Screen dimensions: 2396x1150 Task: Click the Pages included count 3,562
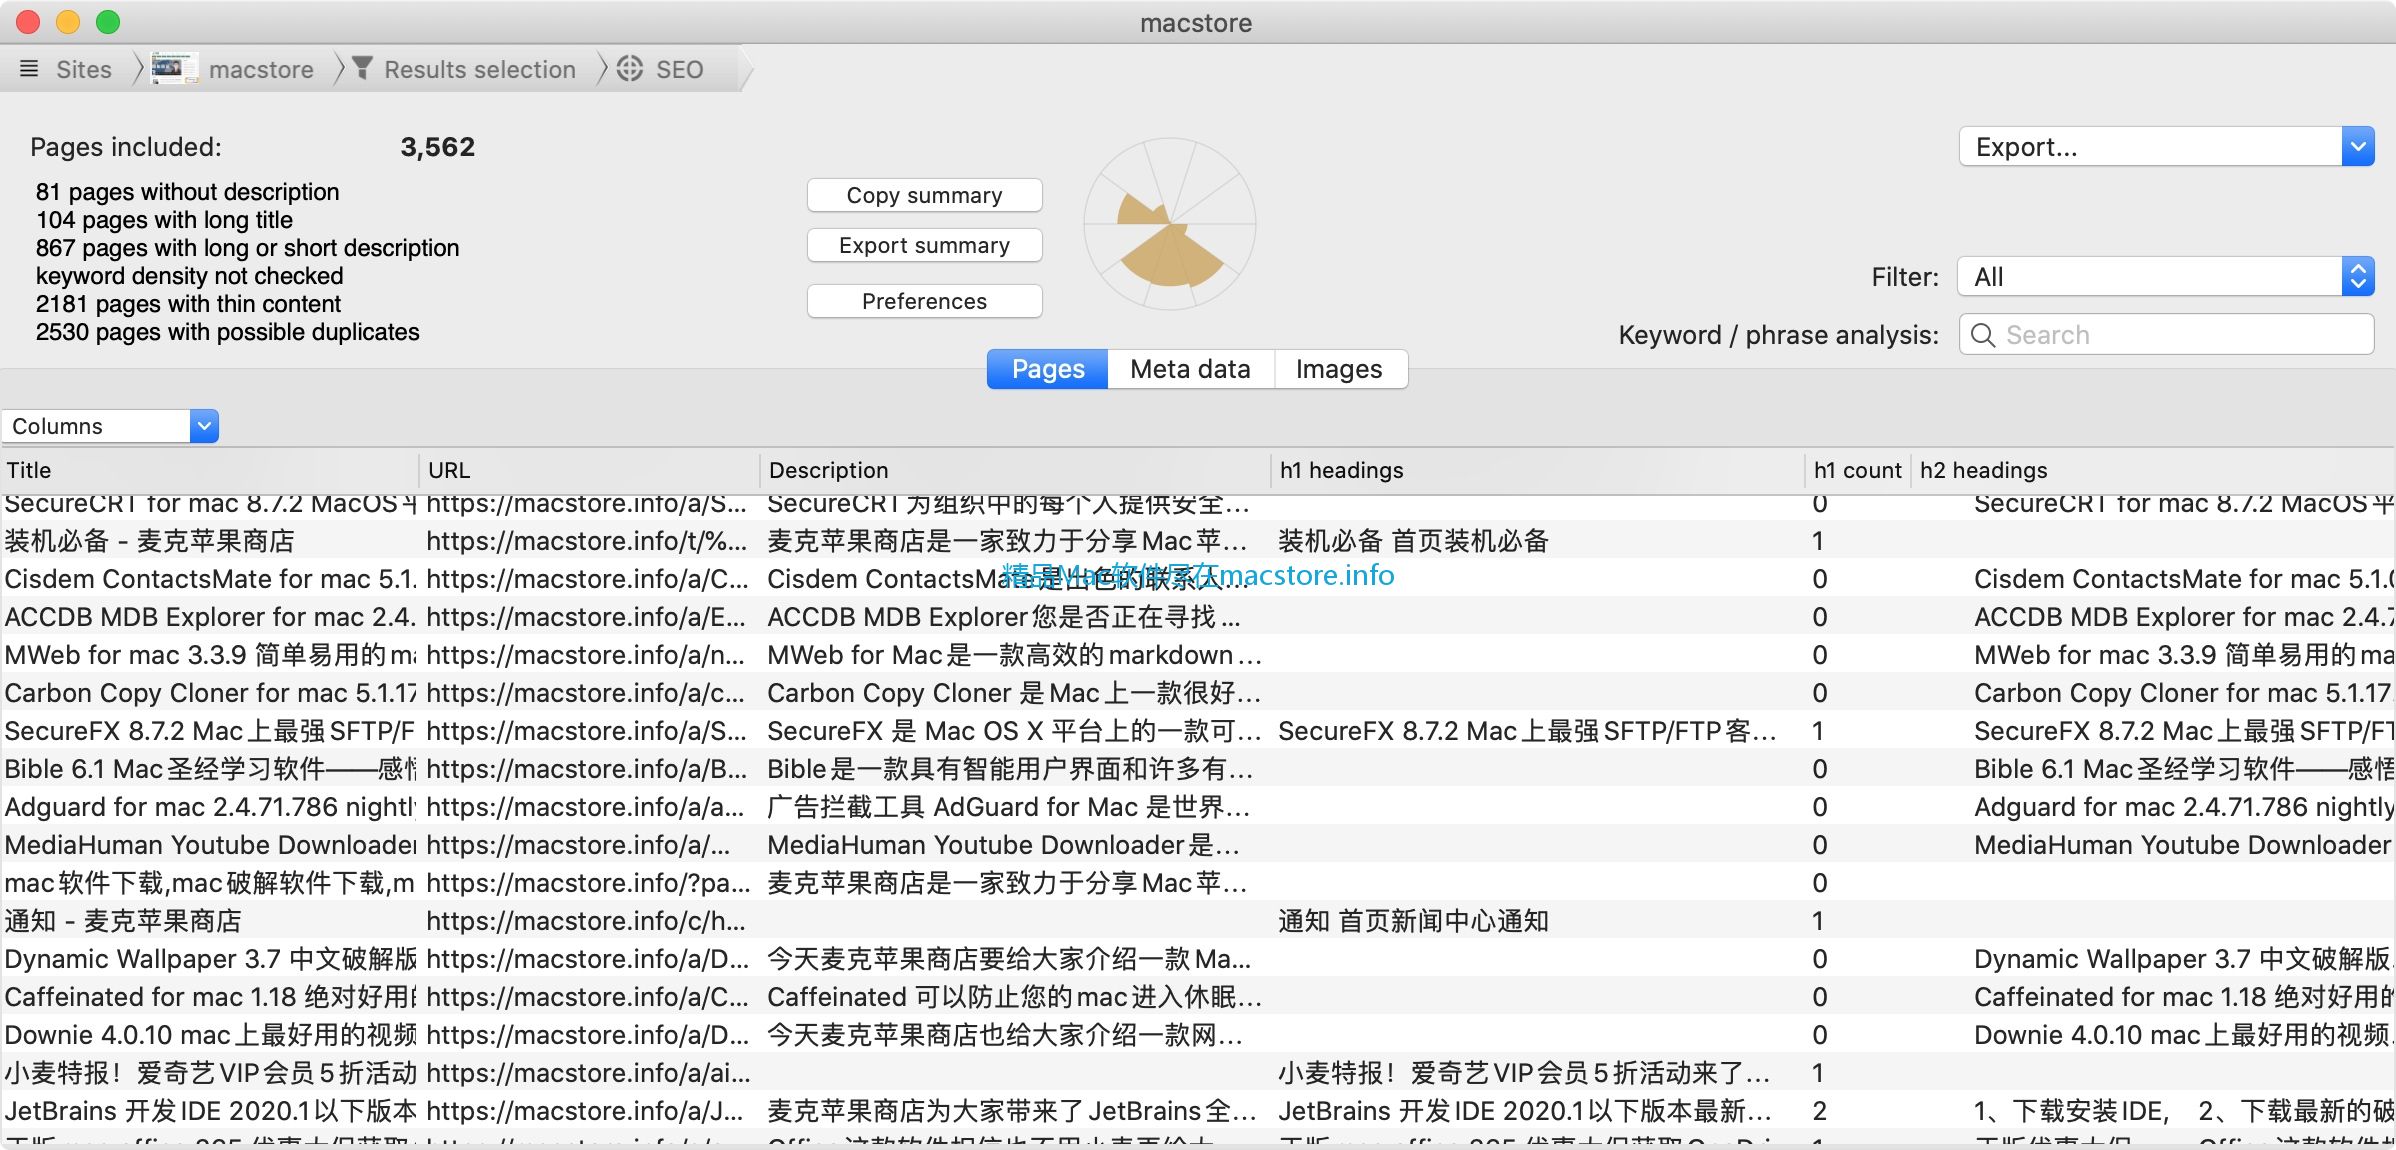click(x=438, y=147)
